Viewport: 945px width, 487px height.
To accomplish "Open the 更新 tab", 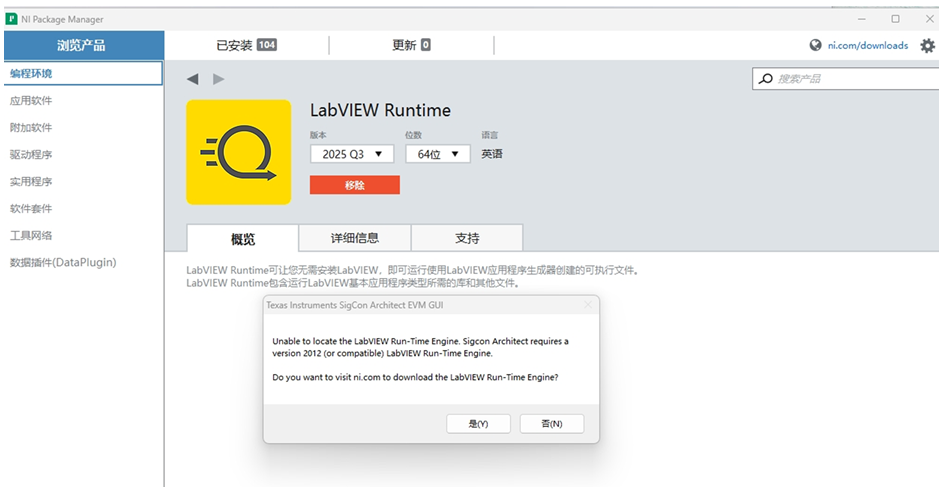I will pyautogui.click(x=412, y=45).
